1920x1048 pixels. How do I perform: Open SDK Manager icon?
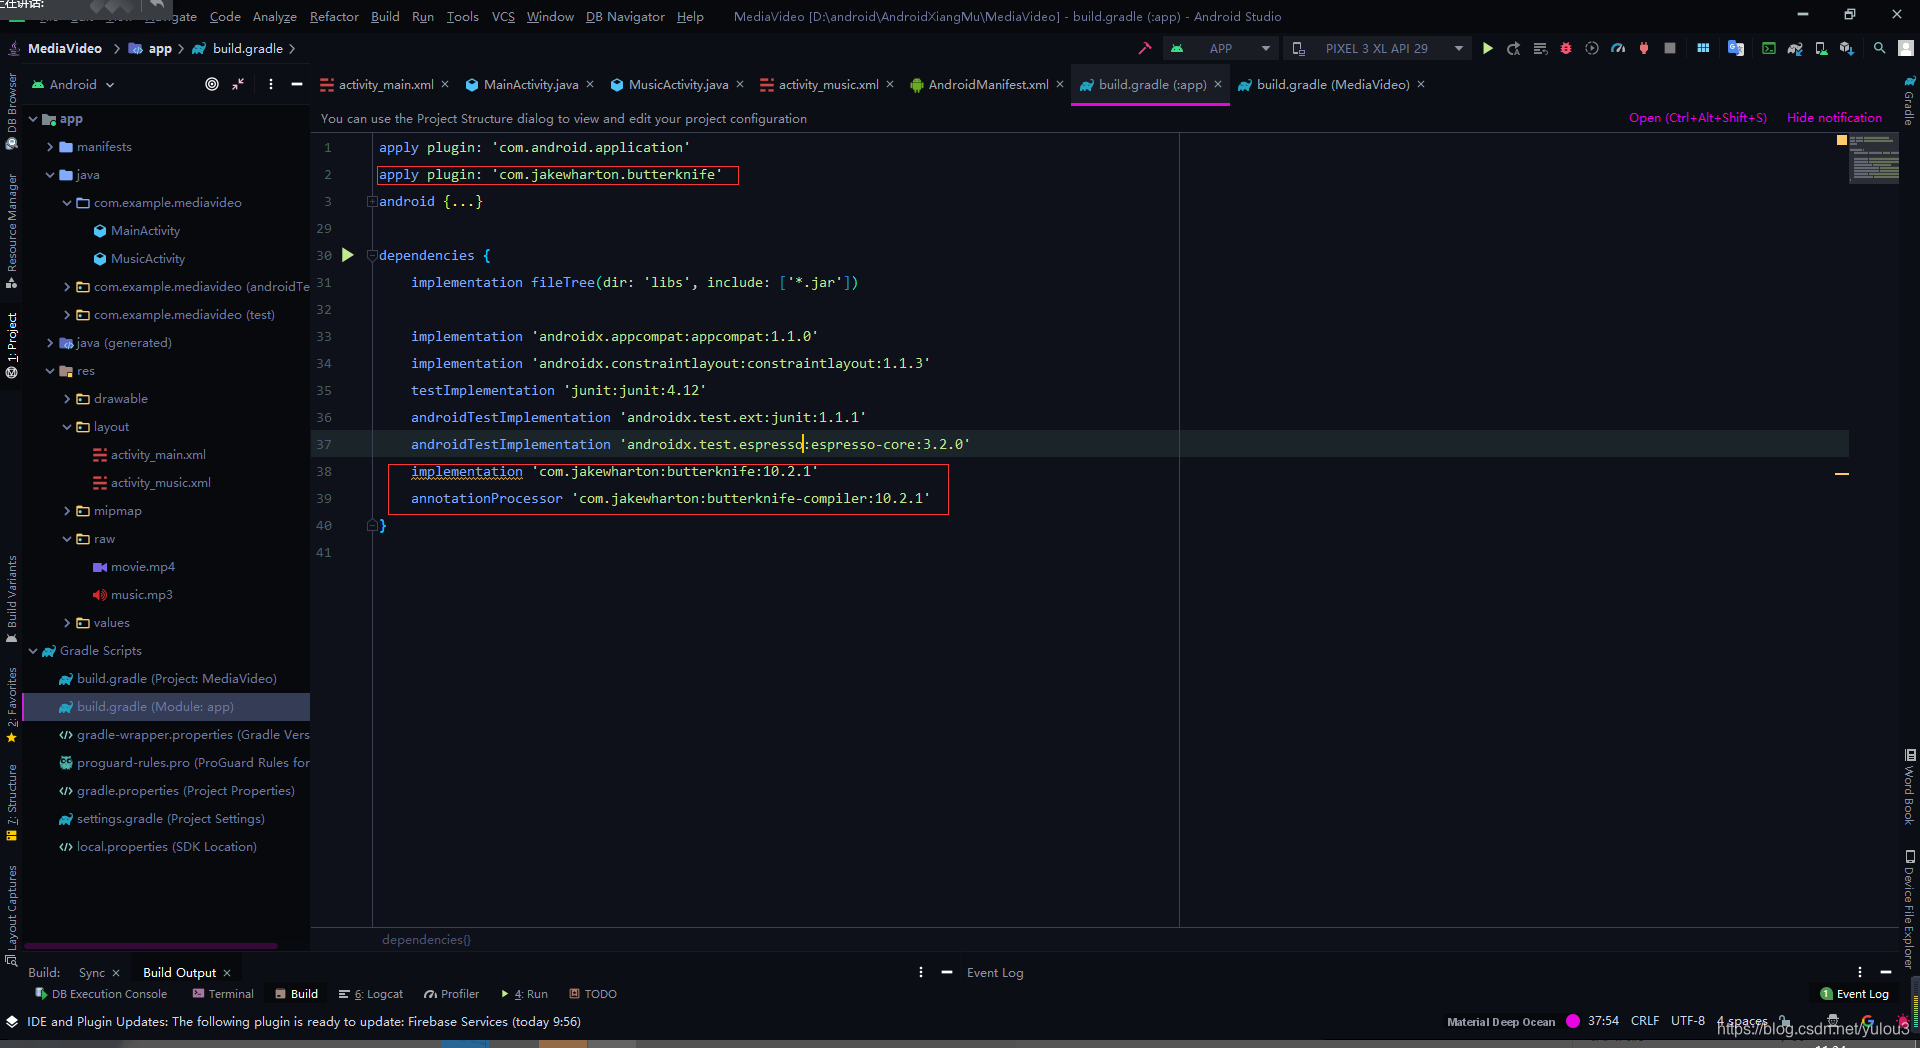1847,48
